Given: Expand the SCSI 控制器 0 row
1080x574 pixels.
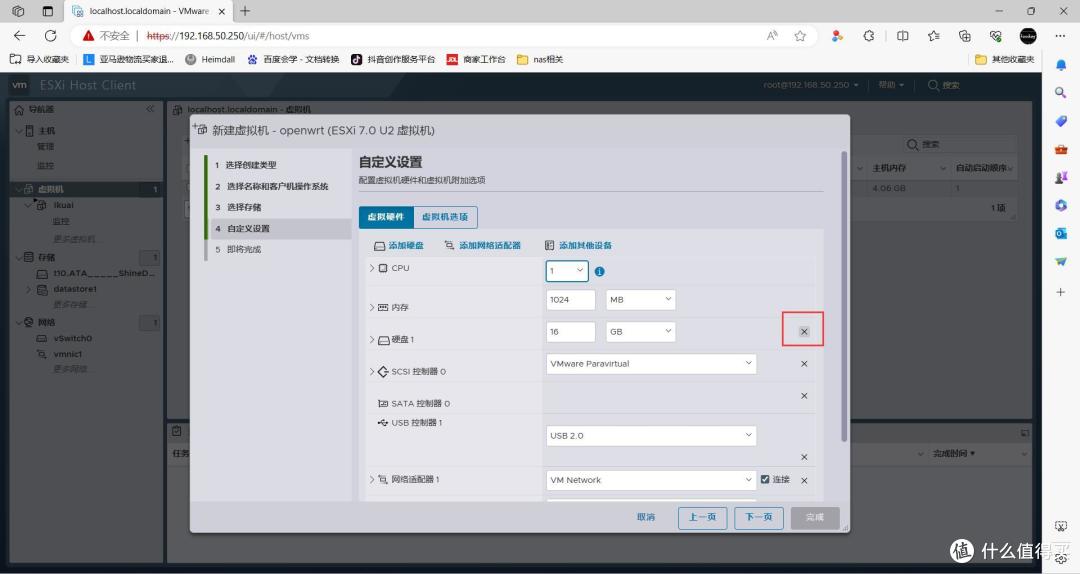Looking at the screenshot, I should click(372, 371).
